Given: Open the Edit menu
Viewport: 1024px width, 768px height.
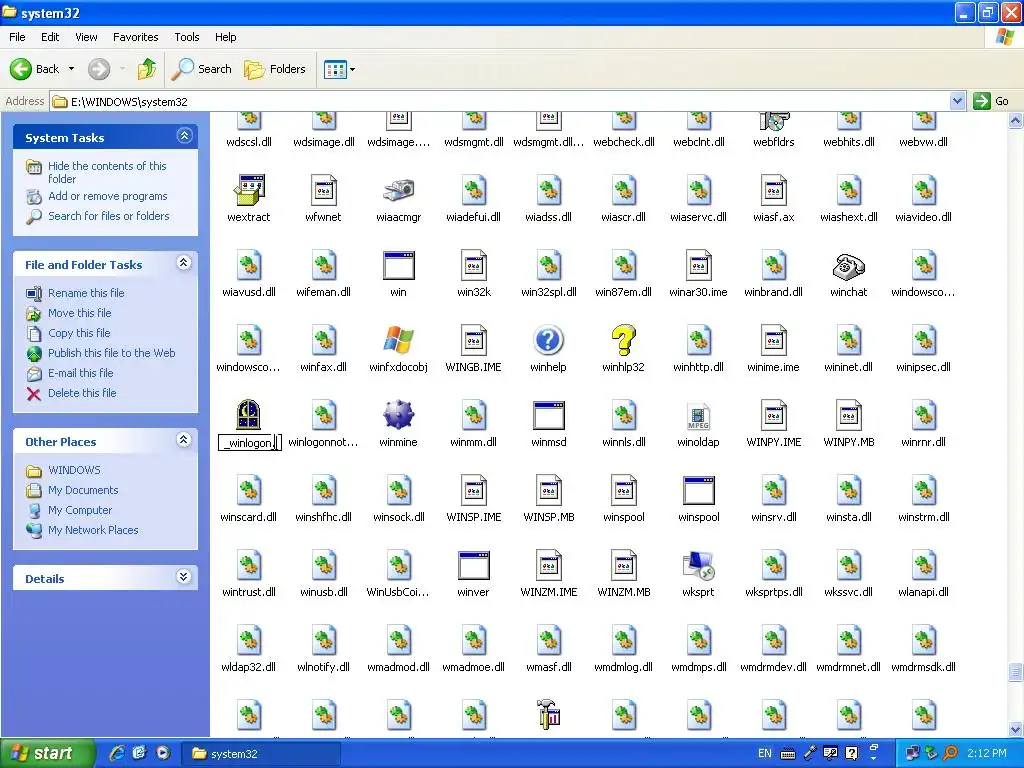Looking at the screenshot, I should pos(50,37).
